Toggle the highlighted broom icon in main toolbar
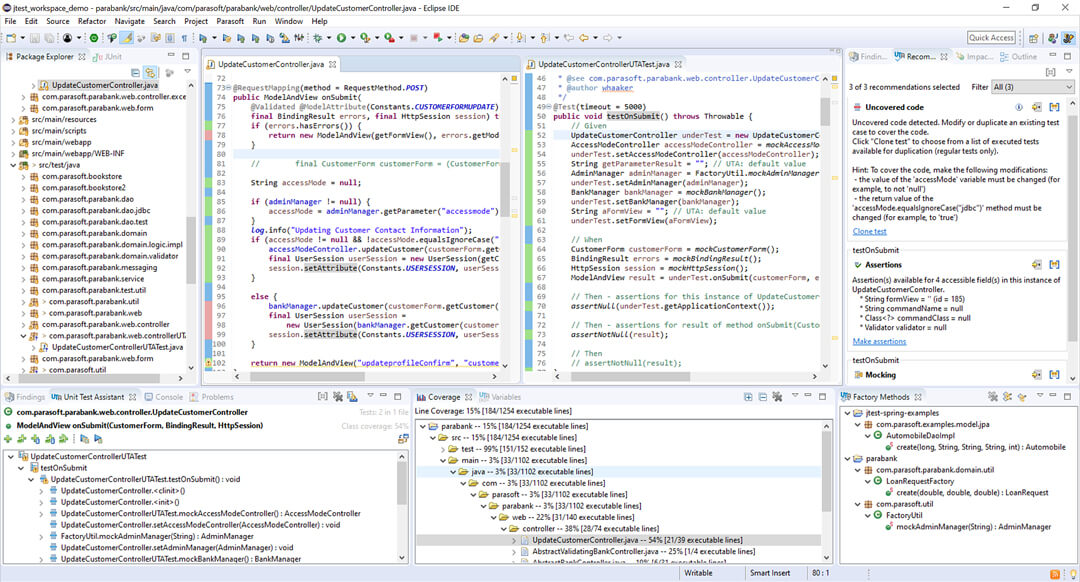Image resolution: width=1080 pixels, height=582 pixels. click(127, 38)
